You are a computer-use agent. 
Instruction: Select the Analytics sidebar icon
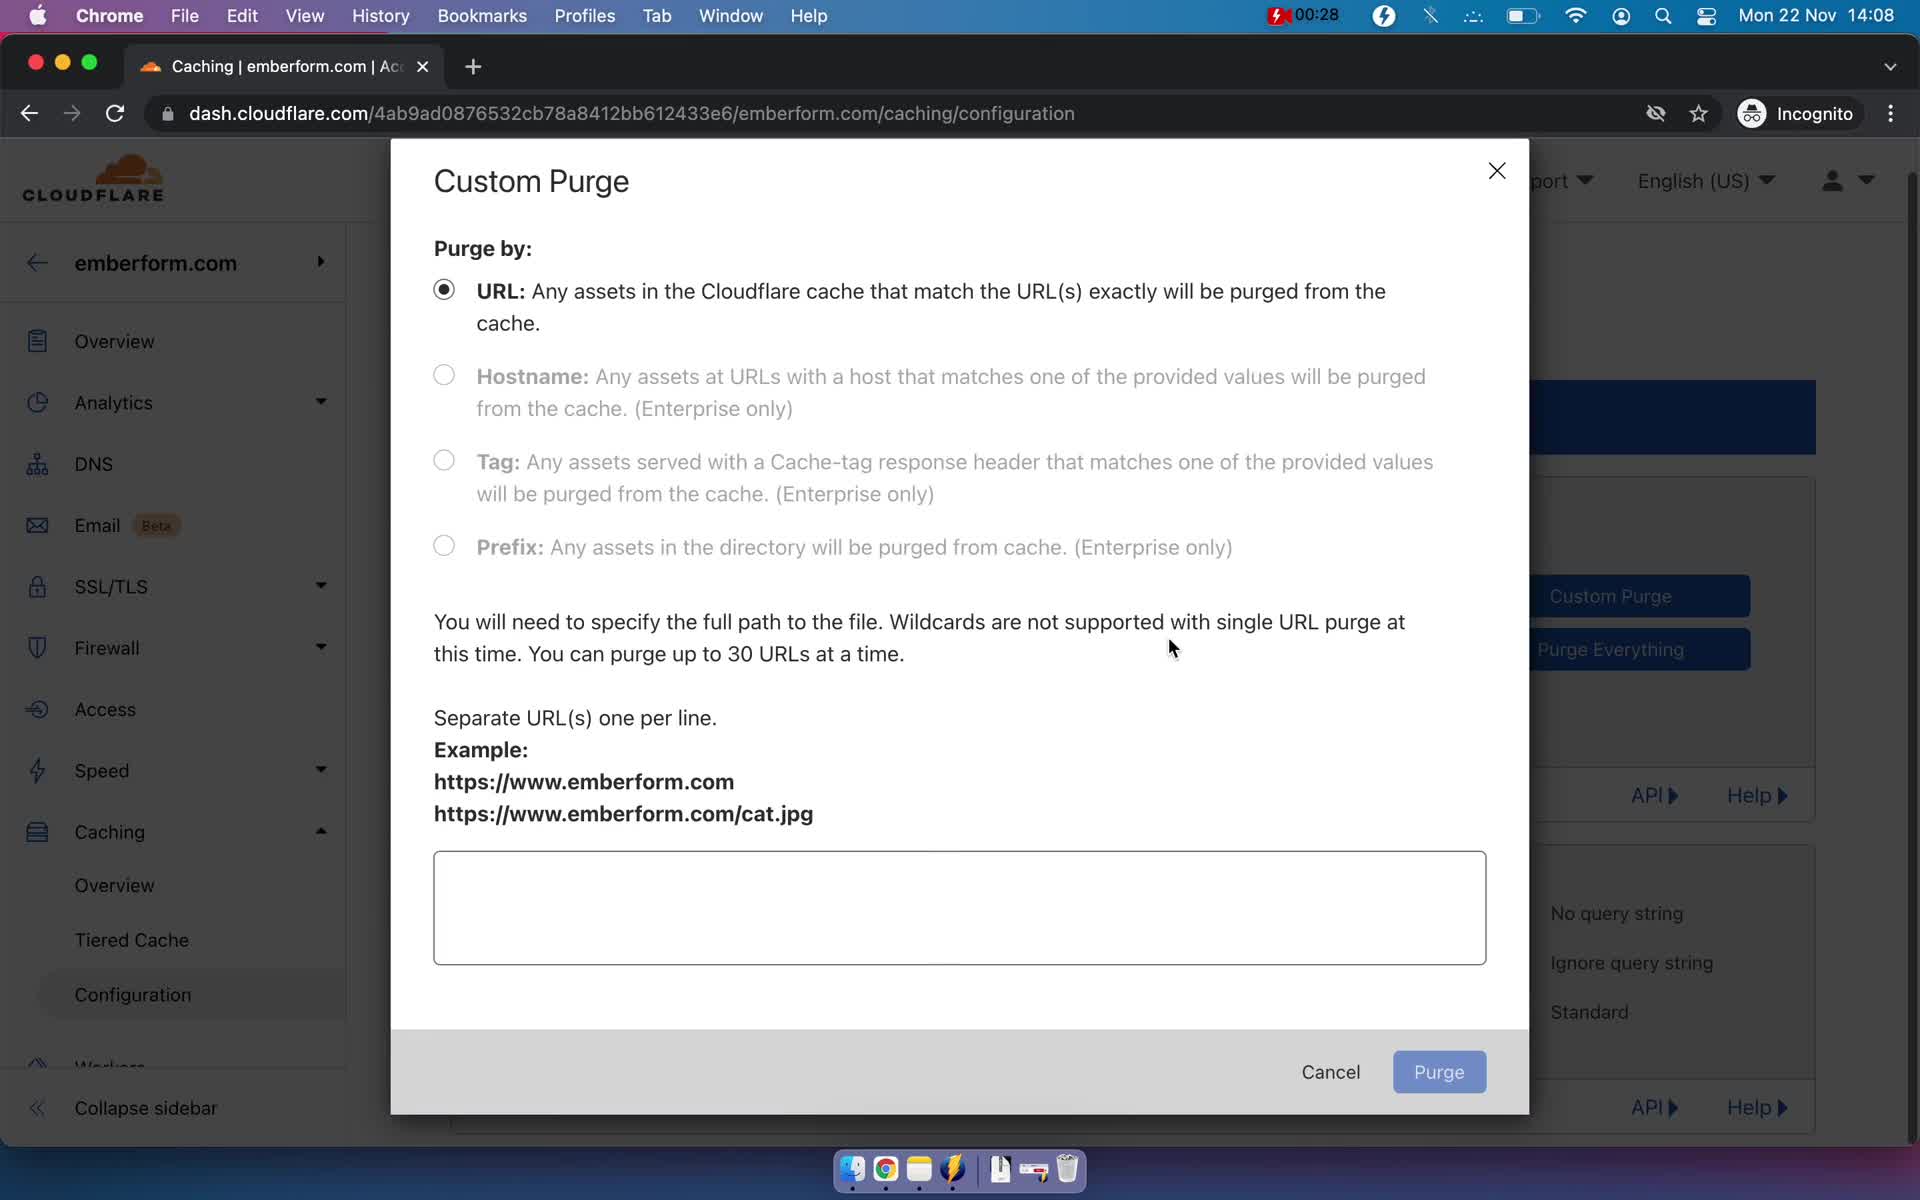tap(36, 401)
